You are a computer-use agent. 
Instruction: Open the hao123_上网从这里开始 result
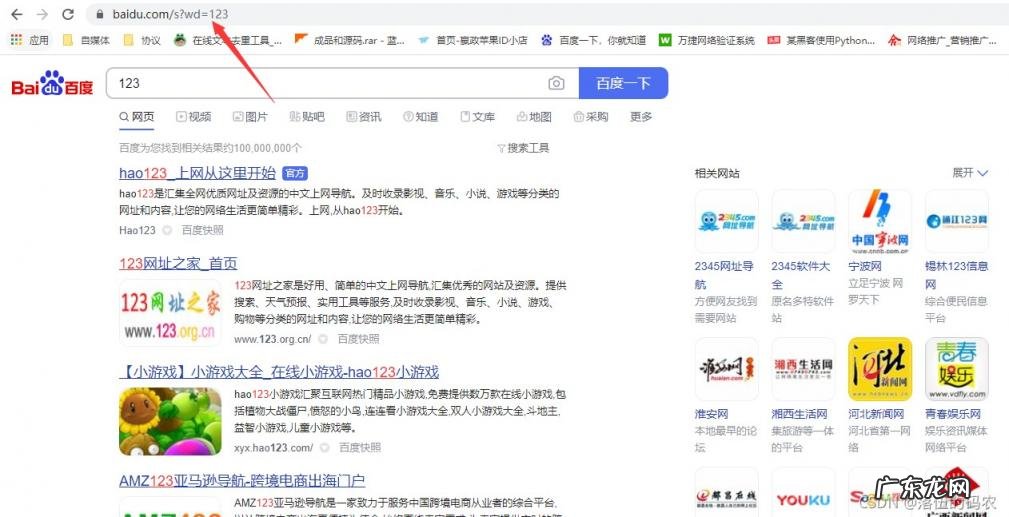pyautogui.click(x=198, y=173)
